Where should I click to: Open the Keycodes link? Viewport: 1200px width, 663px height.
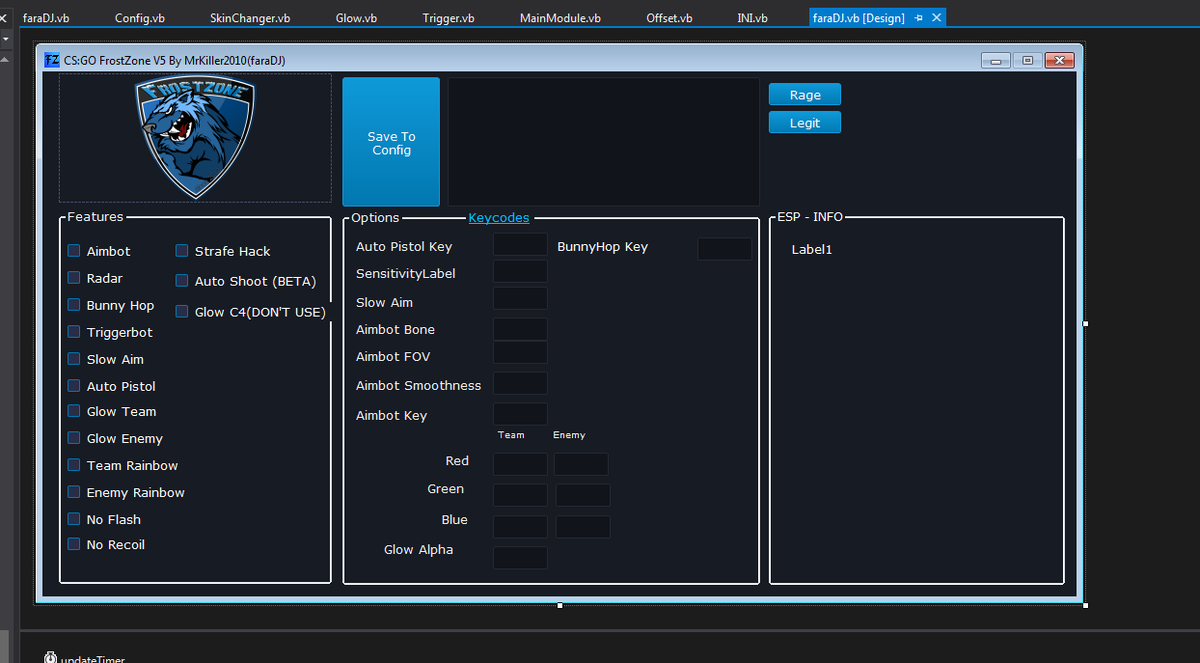coord(499,218)
